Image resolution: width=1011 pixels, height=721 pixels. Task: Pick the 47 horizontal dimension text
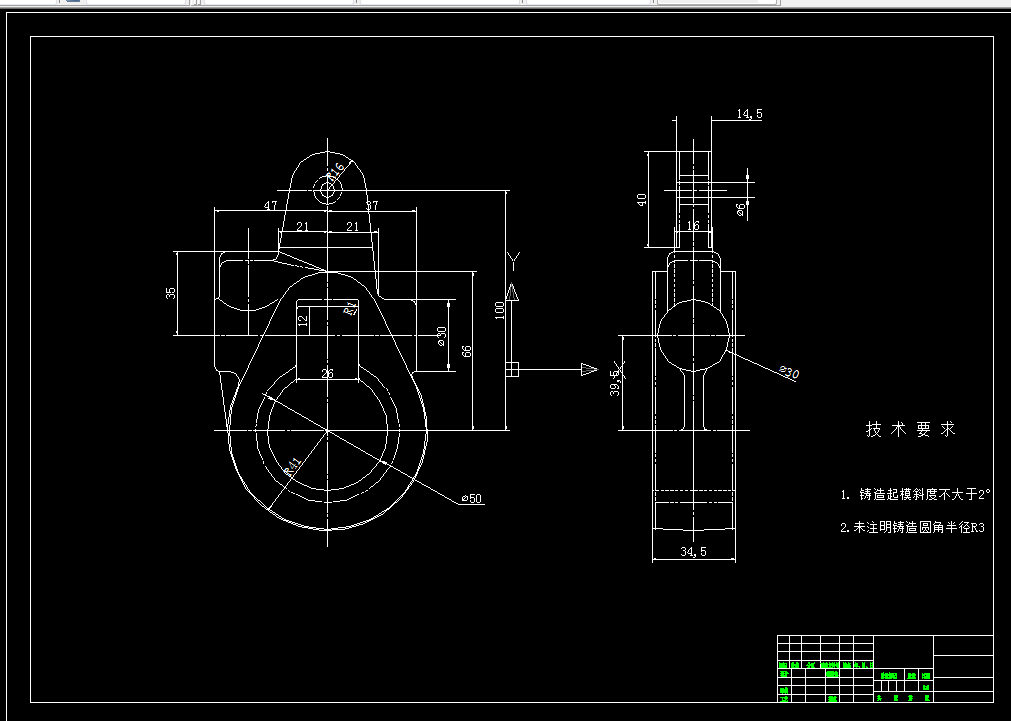(271, 206)
